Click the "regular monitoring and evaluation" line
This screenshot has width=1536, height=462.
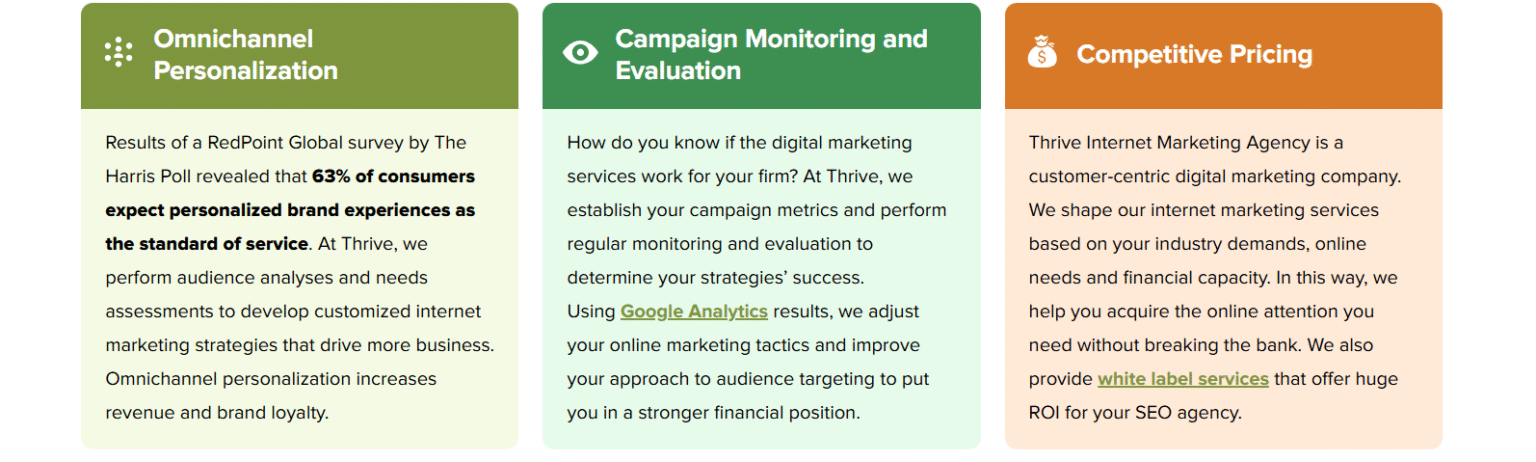click(719, 244)
